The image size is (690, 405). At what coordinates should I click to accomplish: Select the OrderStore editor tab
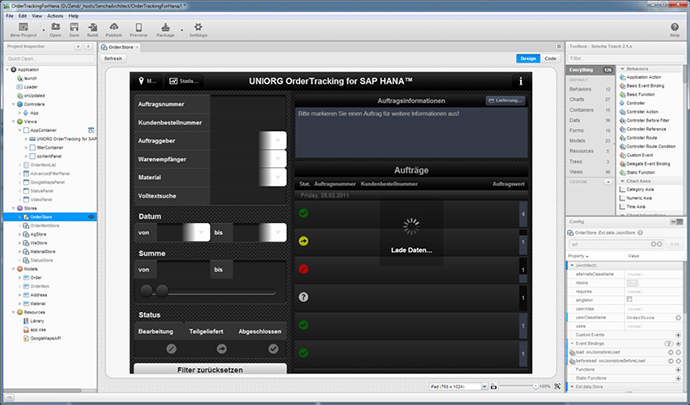(120, 47)
